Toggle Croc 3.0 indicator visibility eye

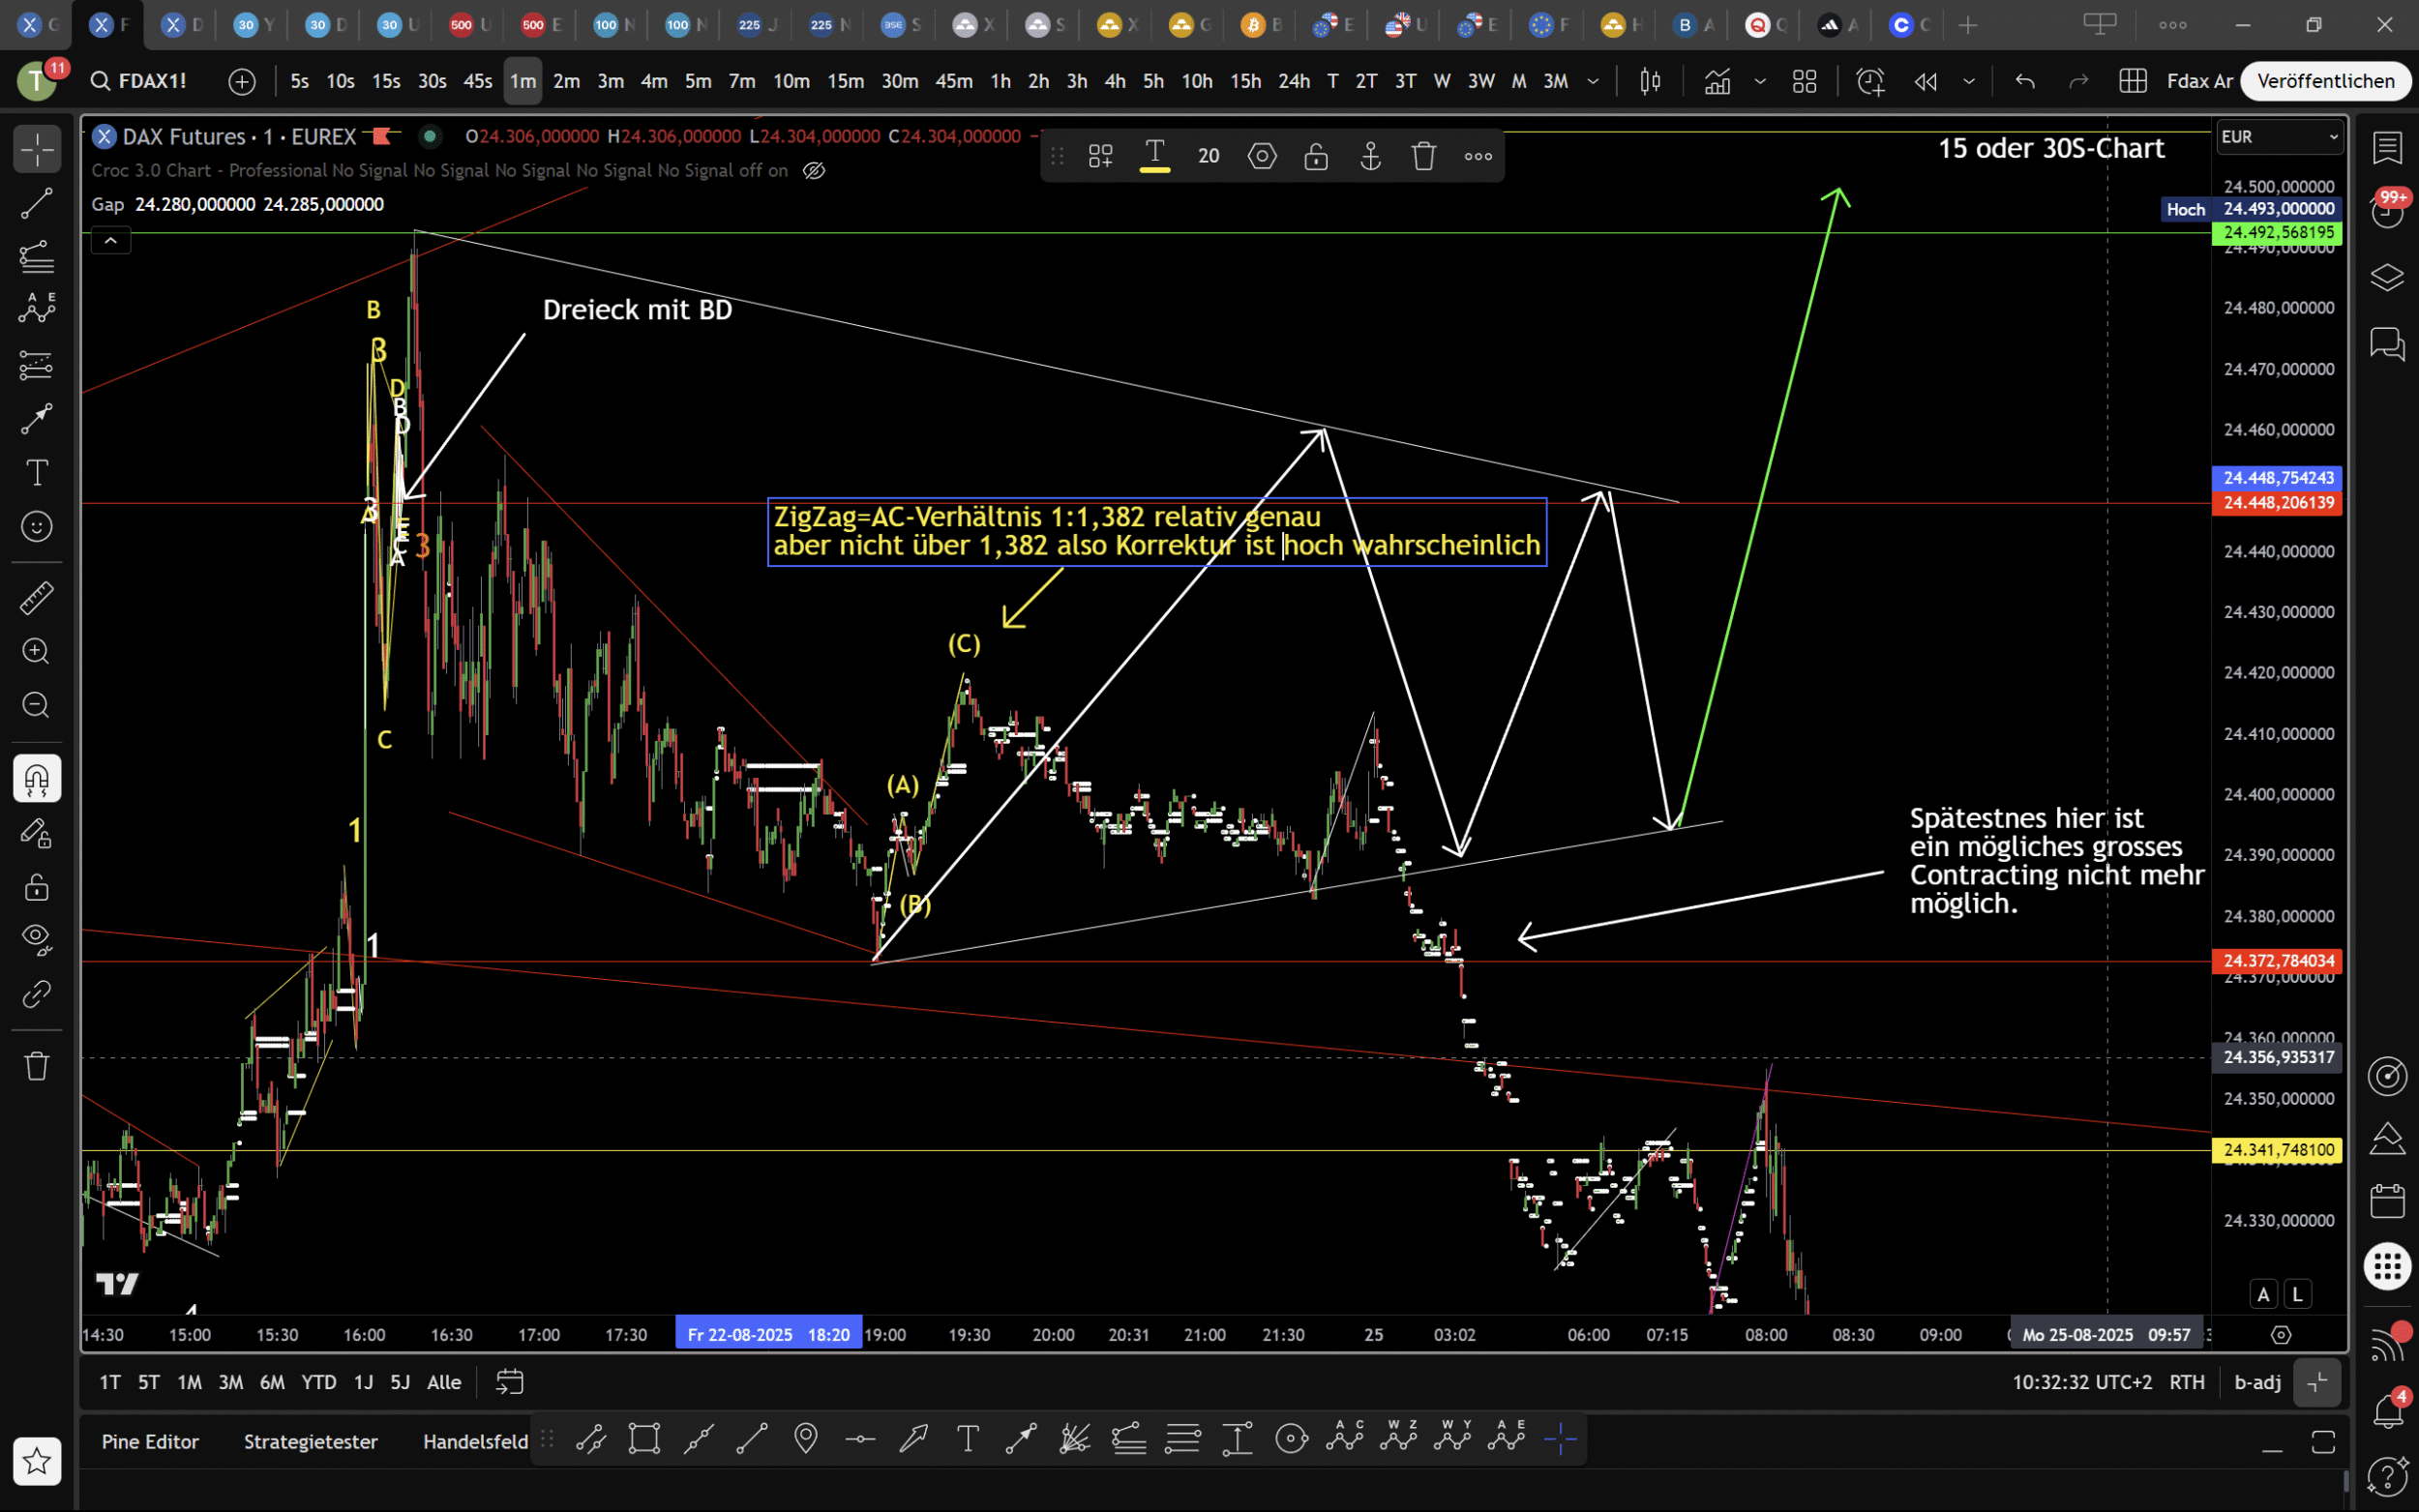[814, 171]
